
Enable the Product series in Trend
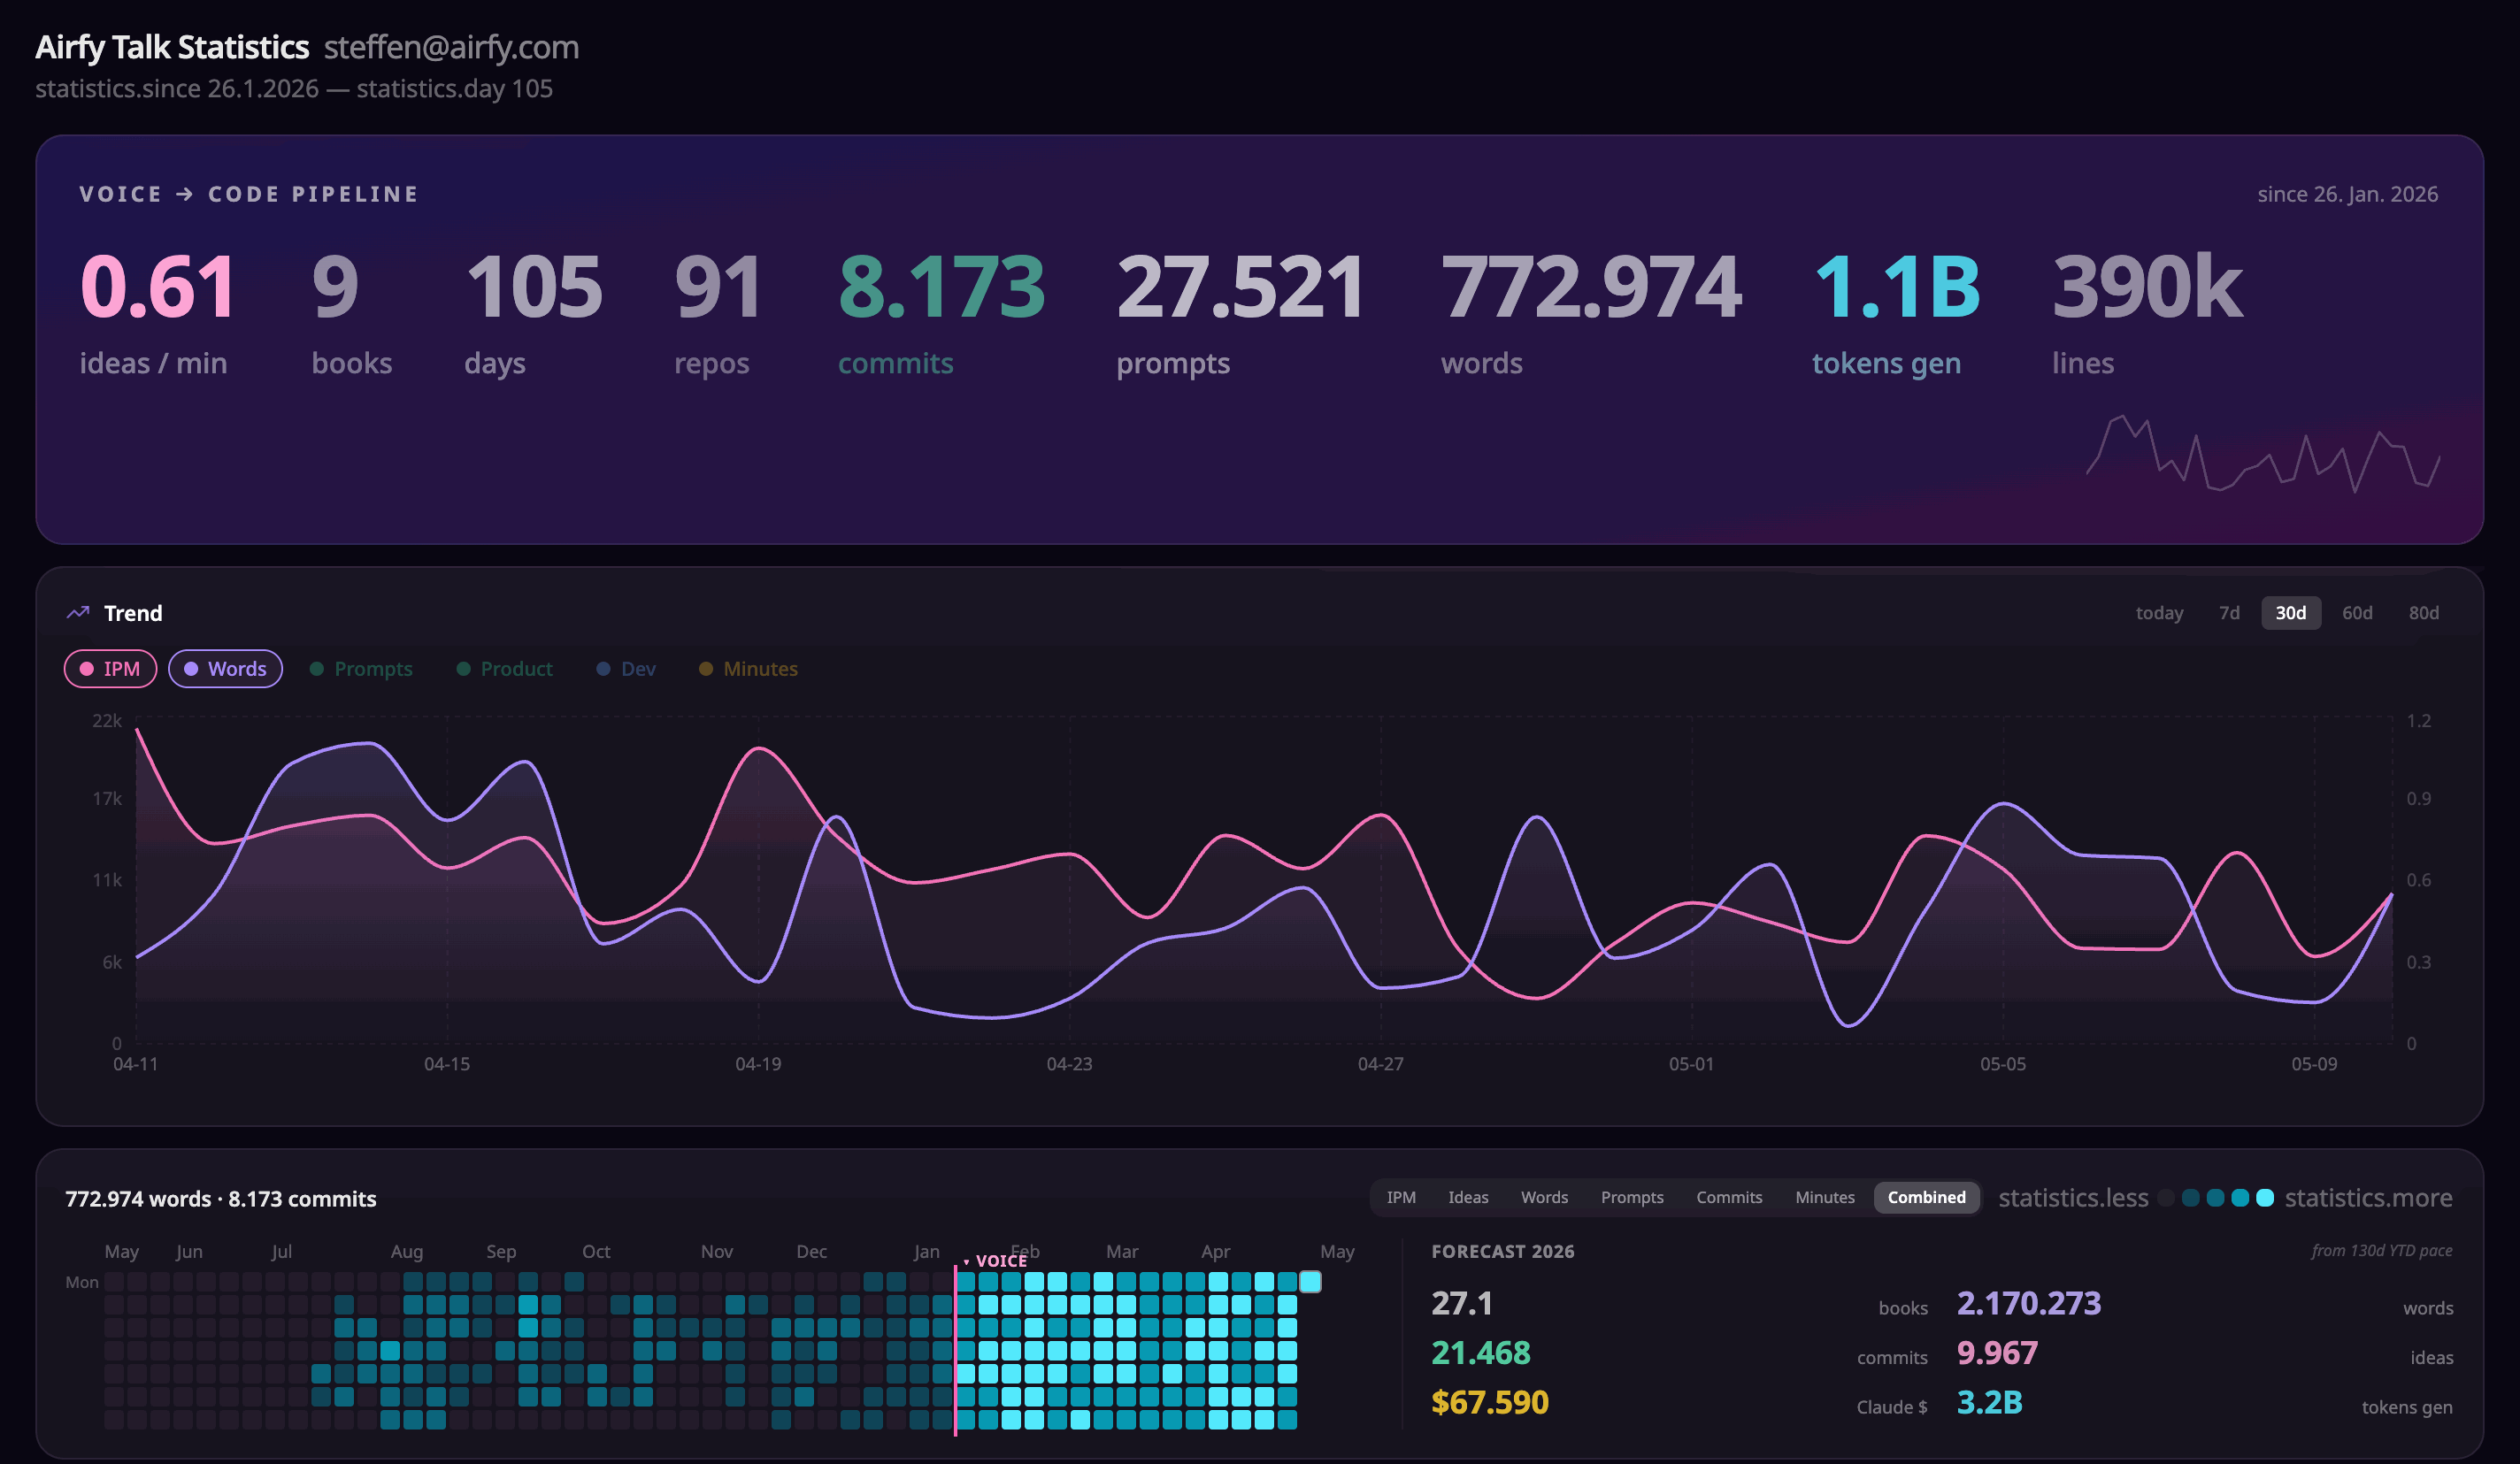(x=504, y=669)
